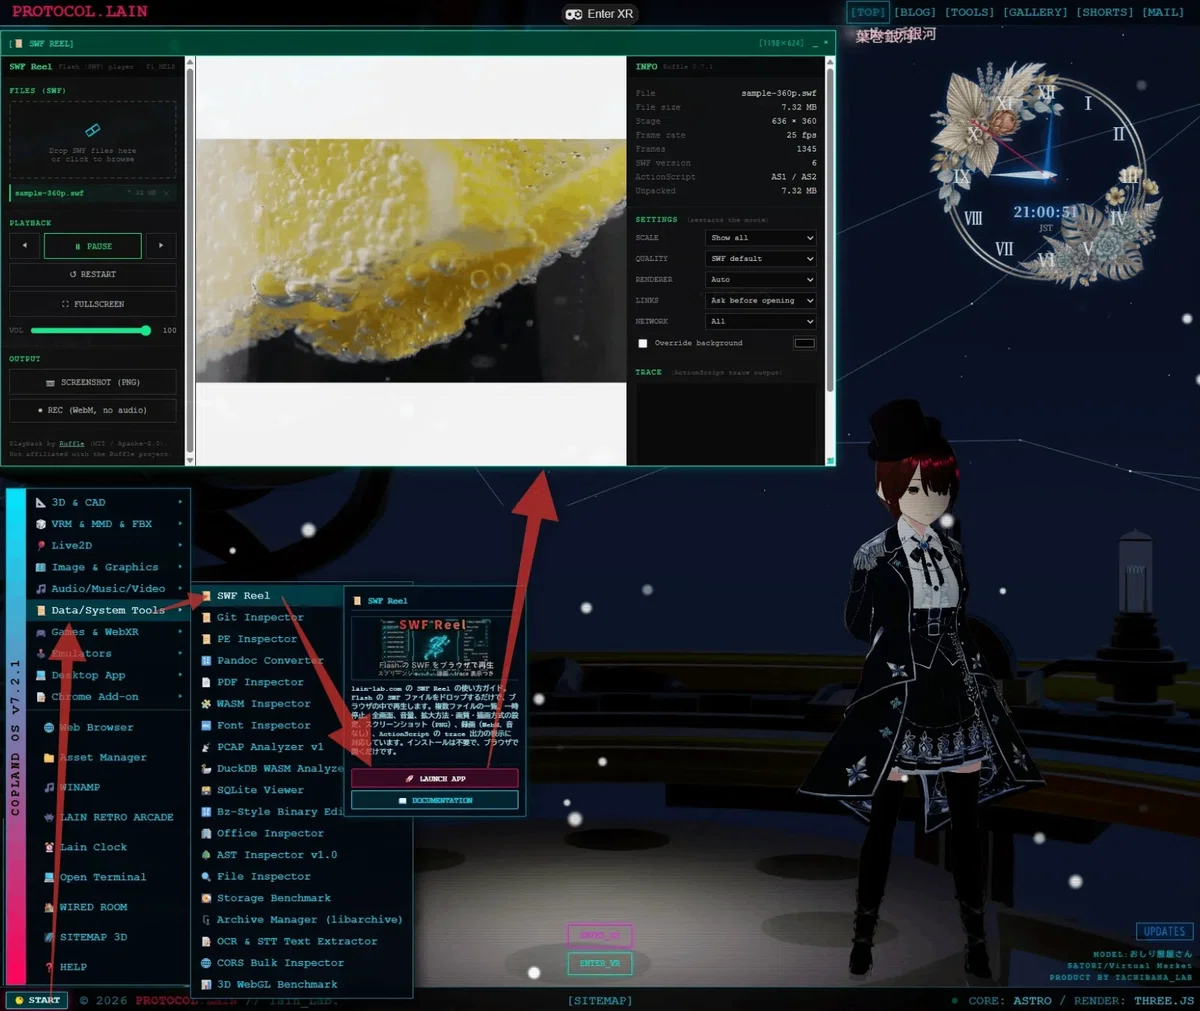
Task: Click the Office Inspector icon
Action: 206,833
